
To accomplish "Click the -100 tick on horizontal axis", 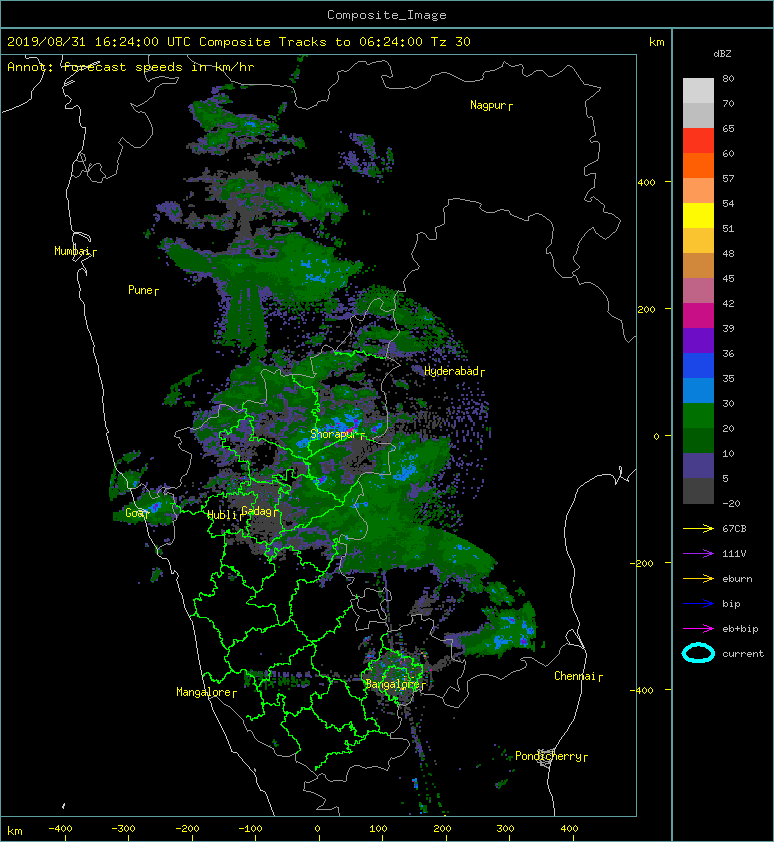I will click(250, 829).
